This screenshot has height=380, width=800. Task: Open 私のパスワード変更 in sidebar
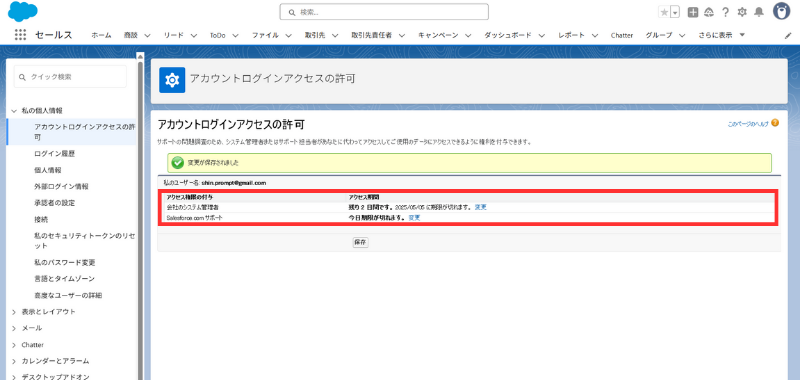tap(65, 263)
